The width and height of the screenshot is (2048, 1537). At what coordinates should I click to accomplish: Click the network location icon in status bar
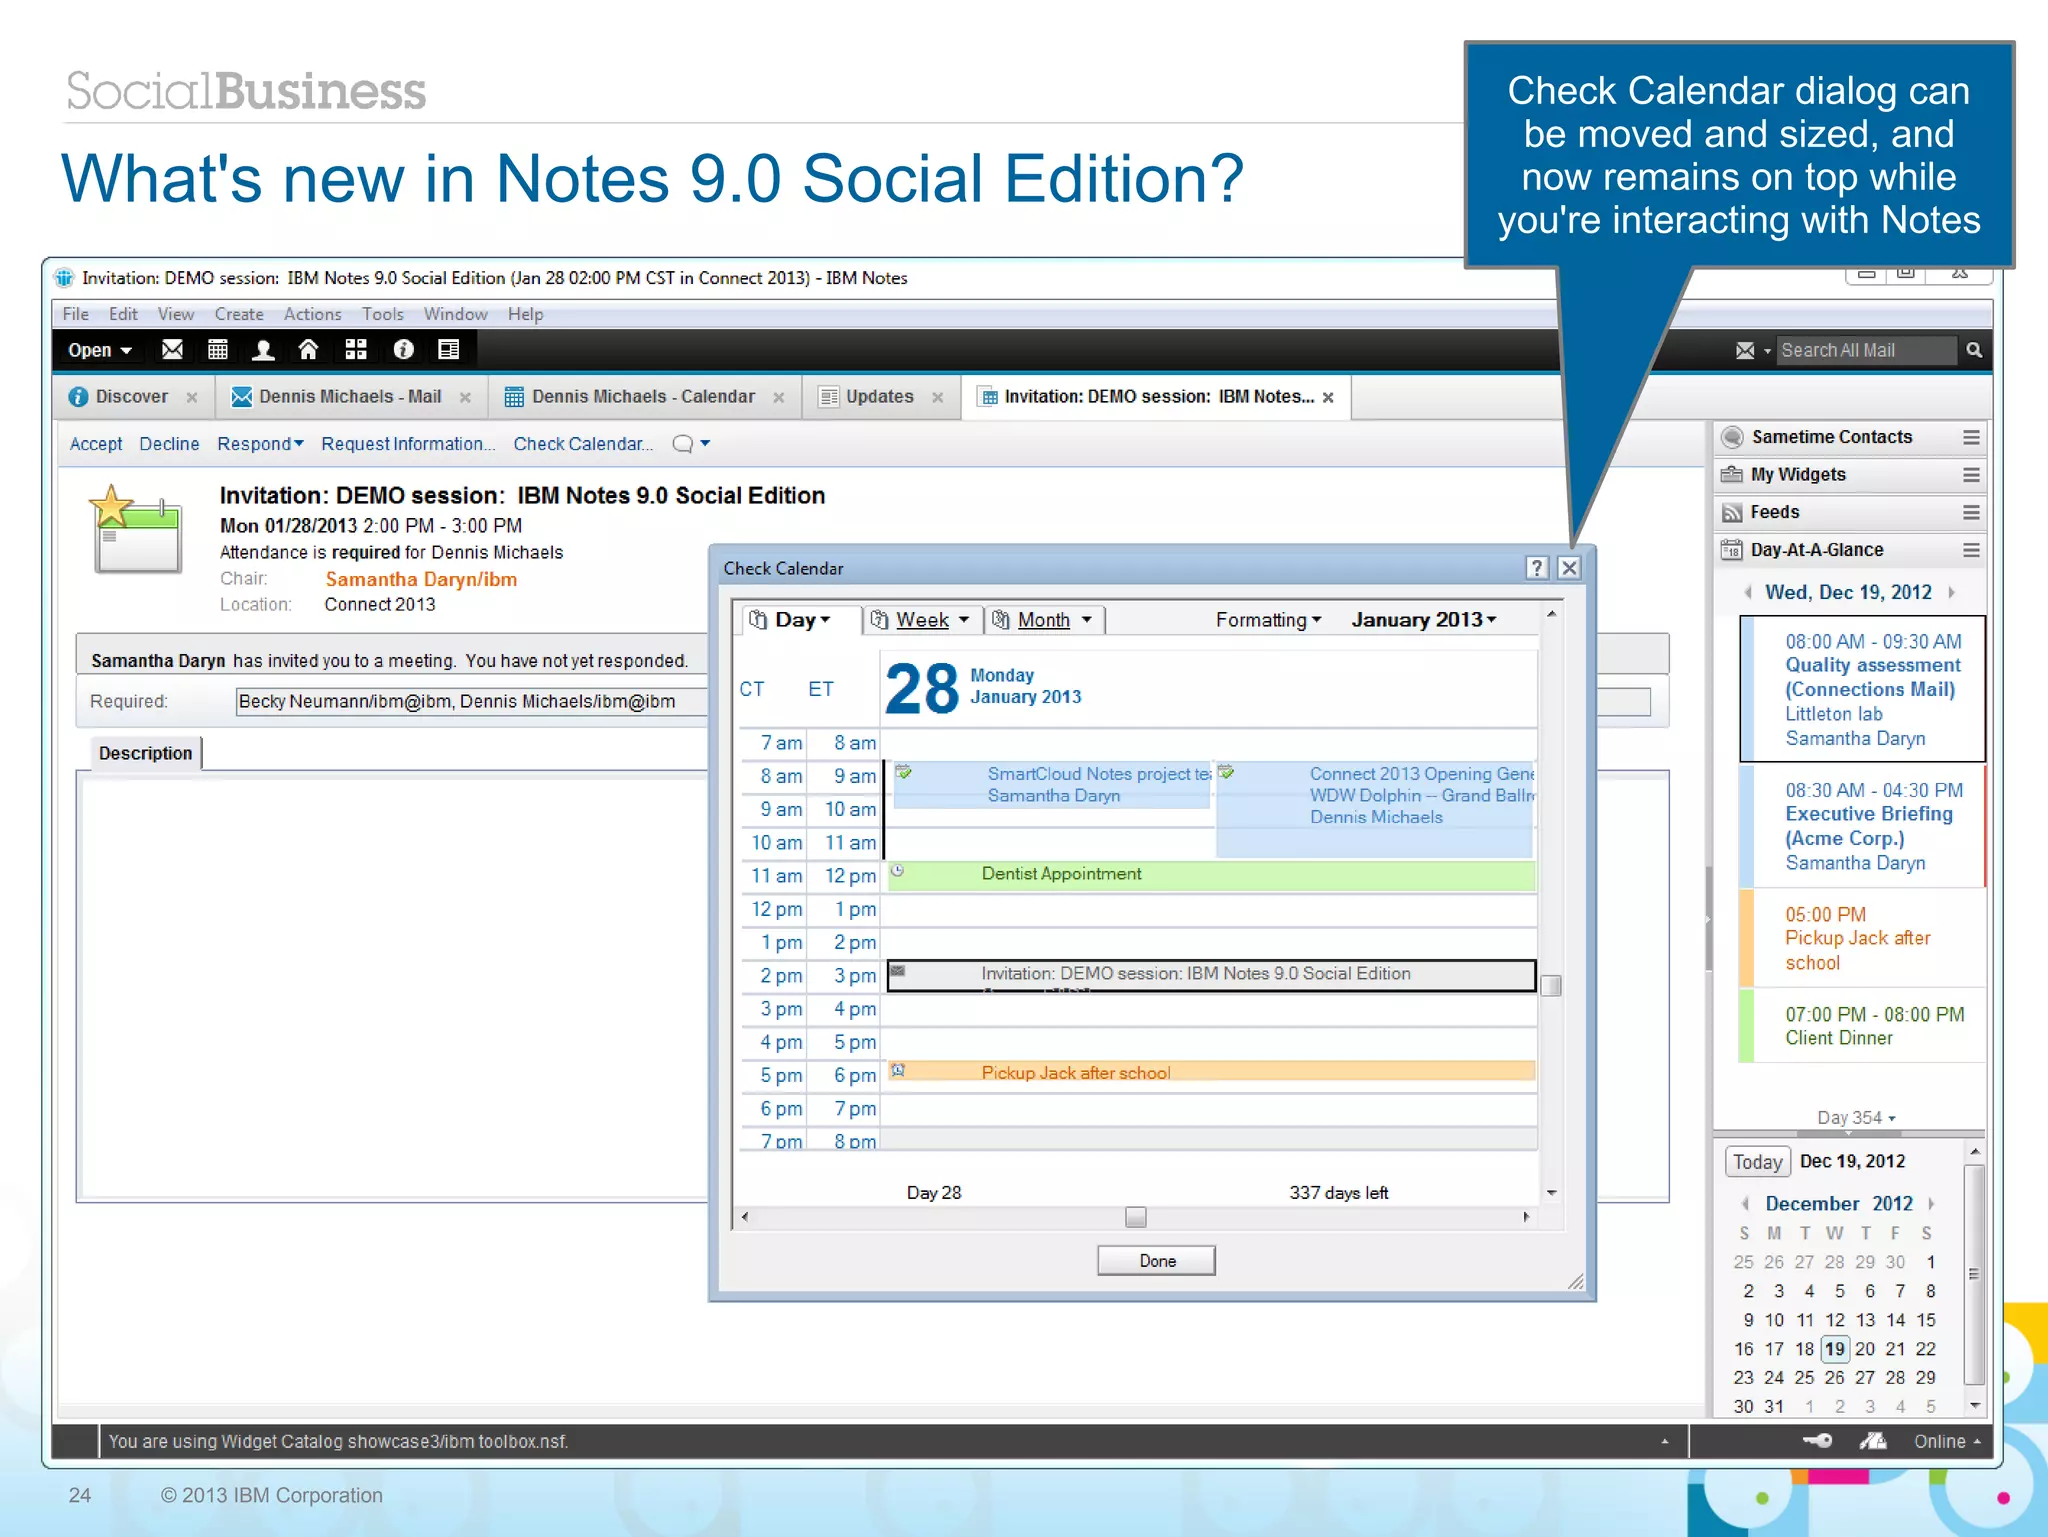tap(1872, 1441)
